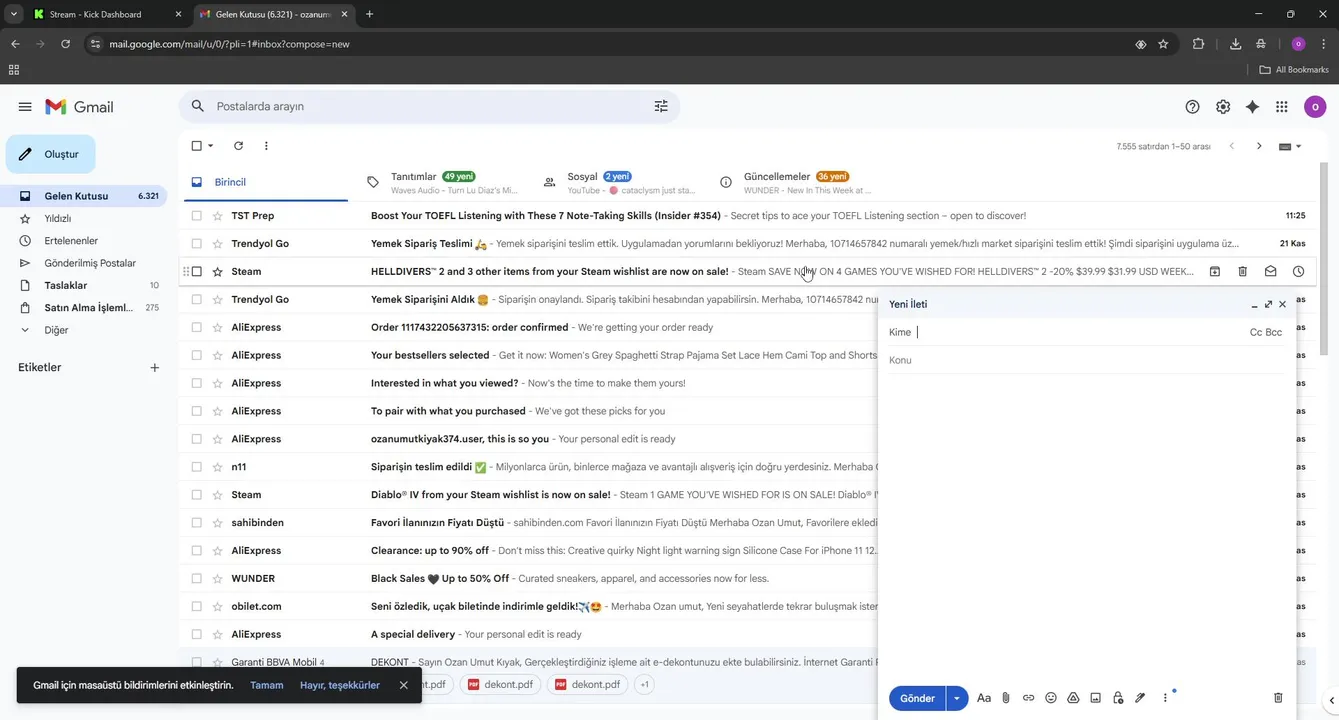Send the message with Gönder button
1339x720 pixels.
[x=917, y=698]
